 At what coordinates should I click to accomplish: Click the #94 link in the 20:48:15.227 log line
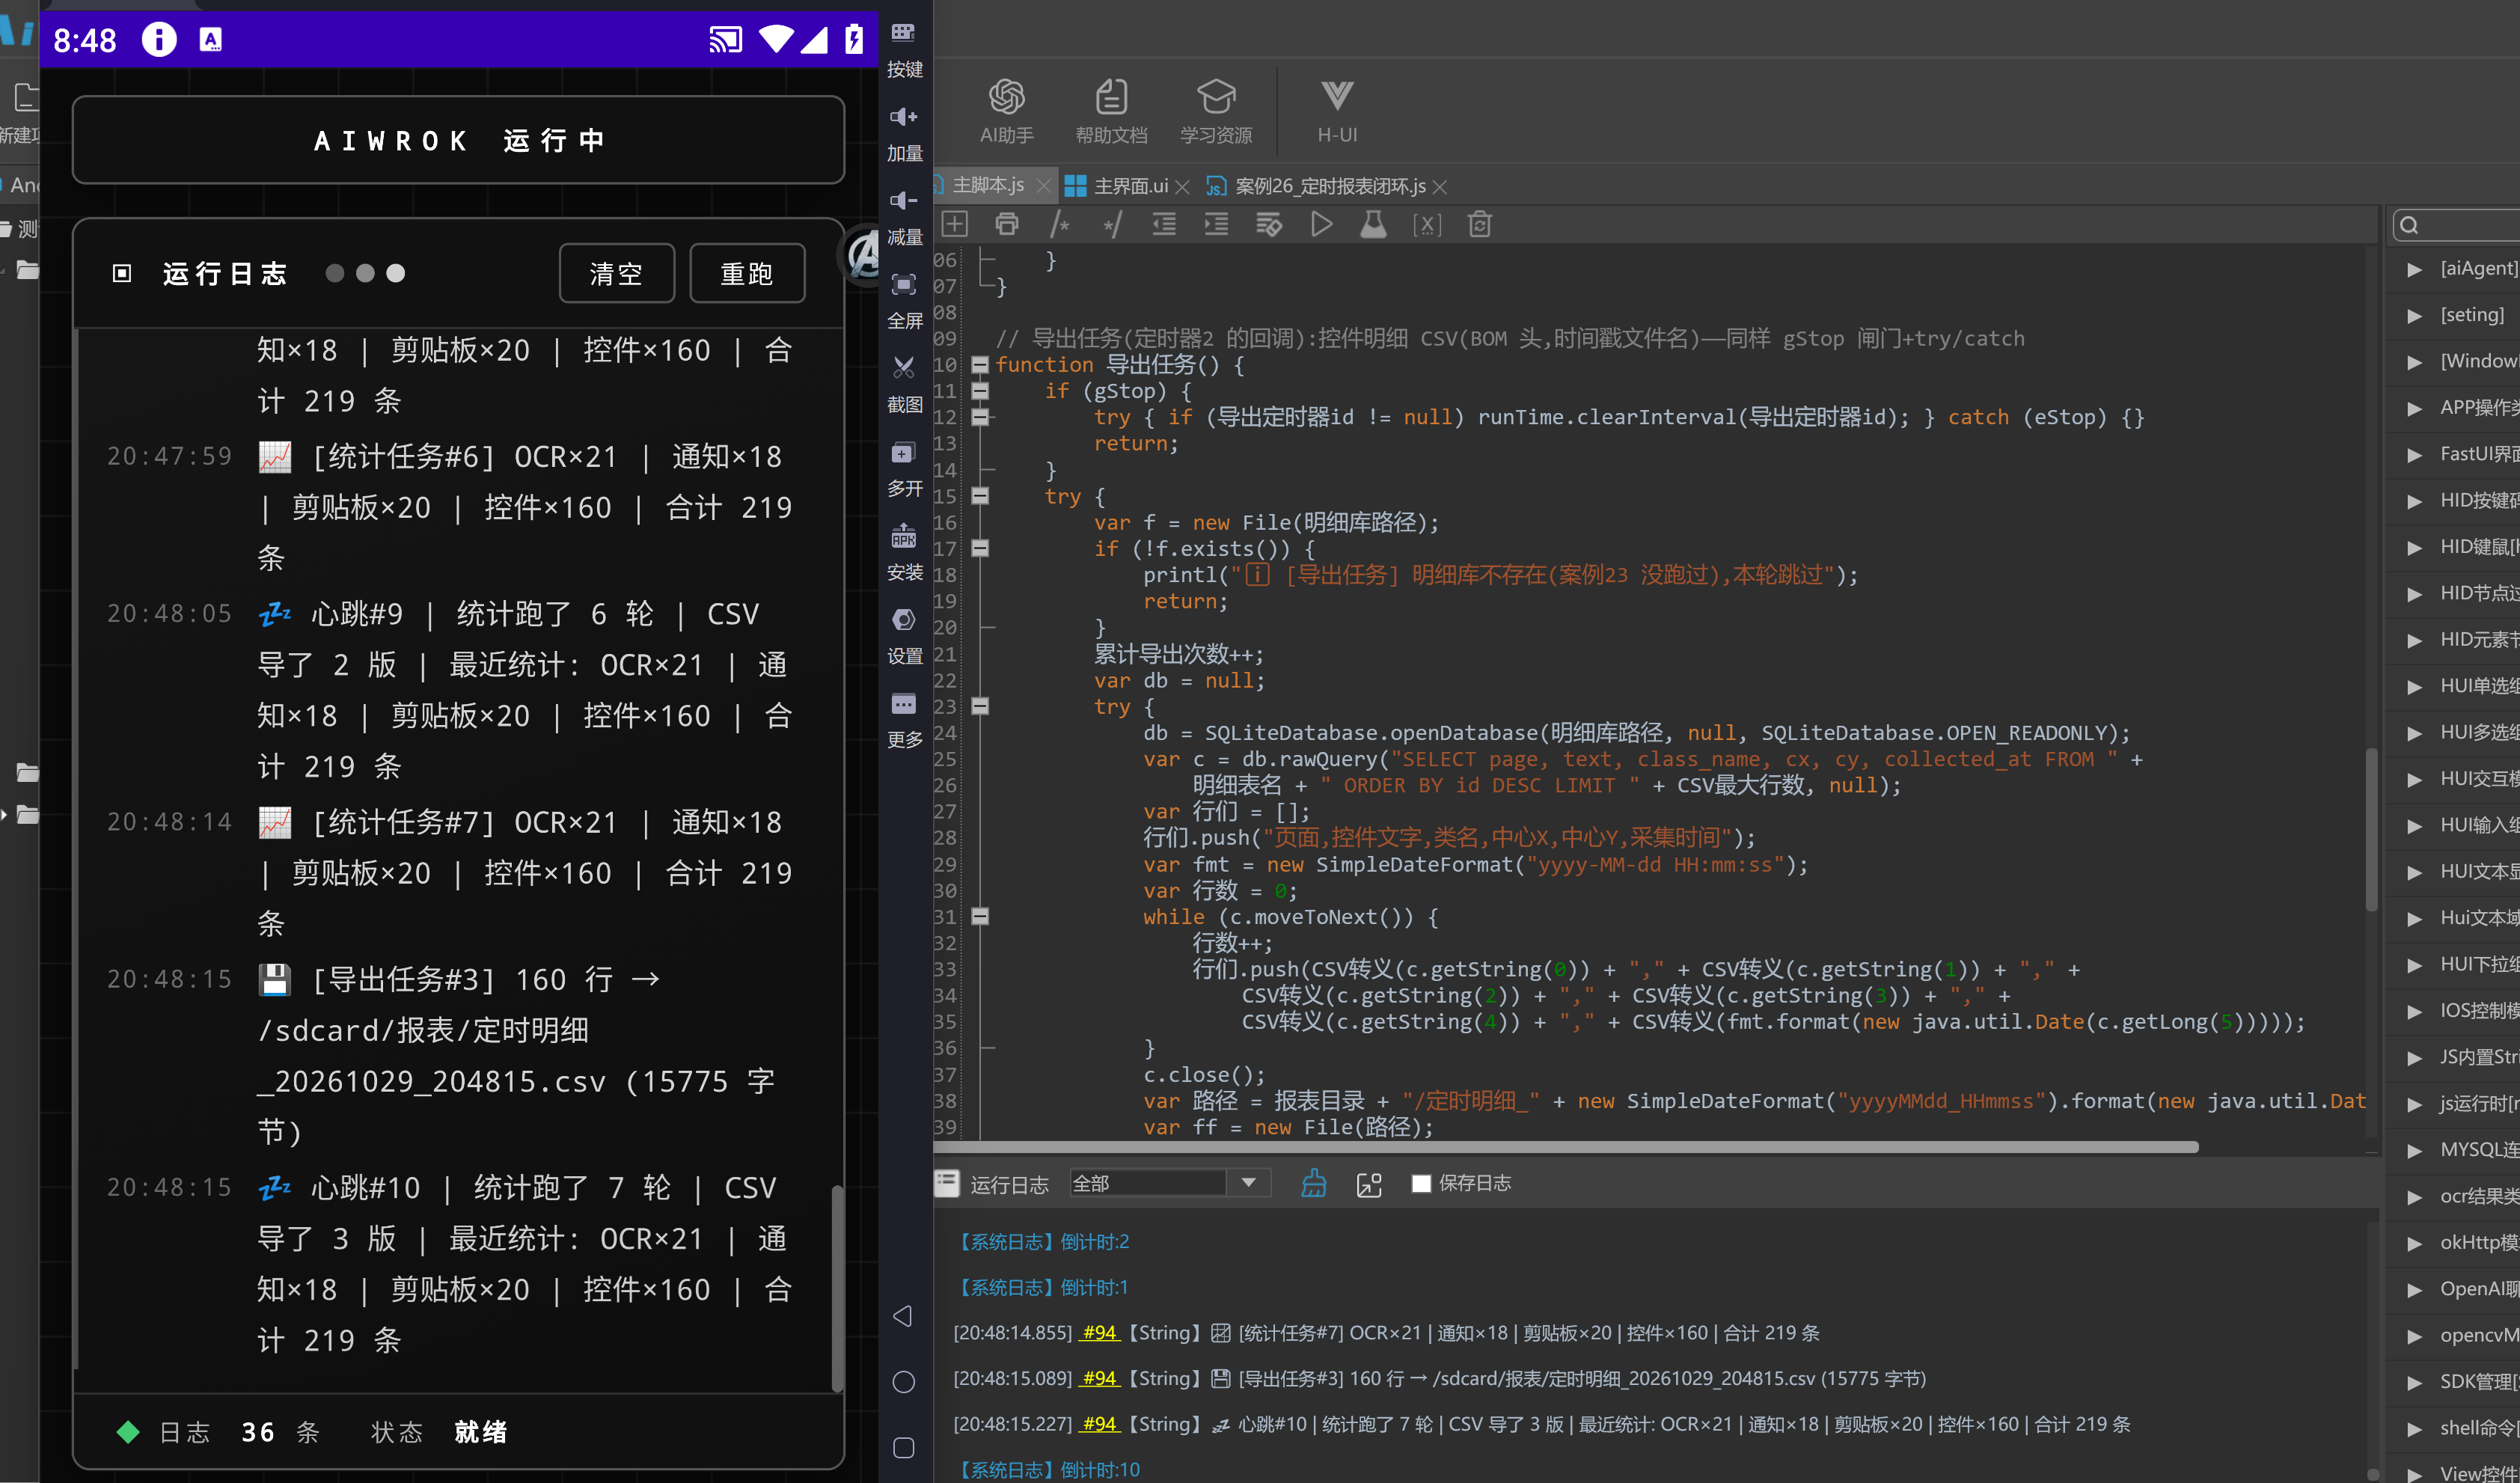tap(1100, 1424)
